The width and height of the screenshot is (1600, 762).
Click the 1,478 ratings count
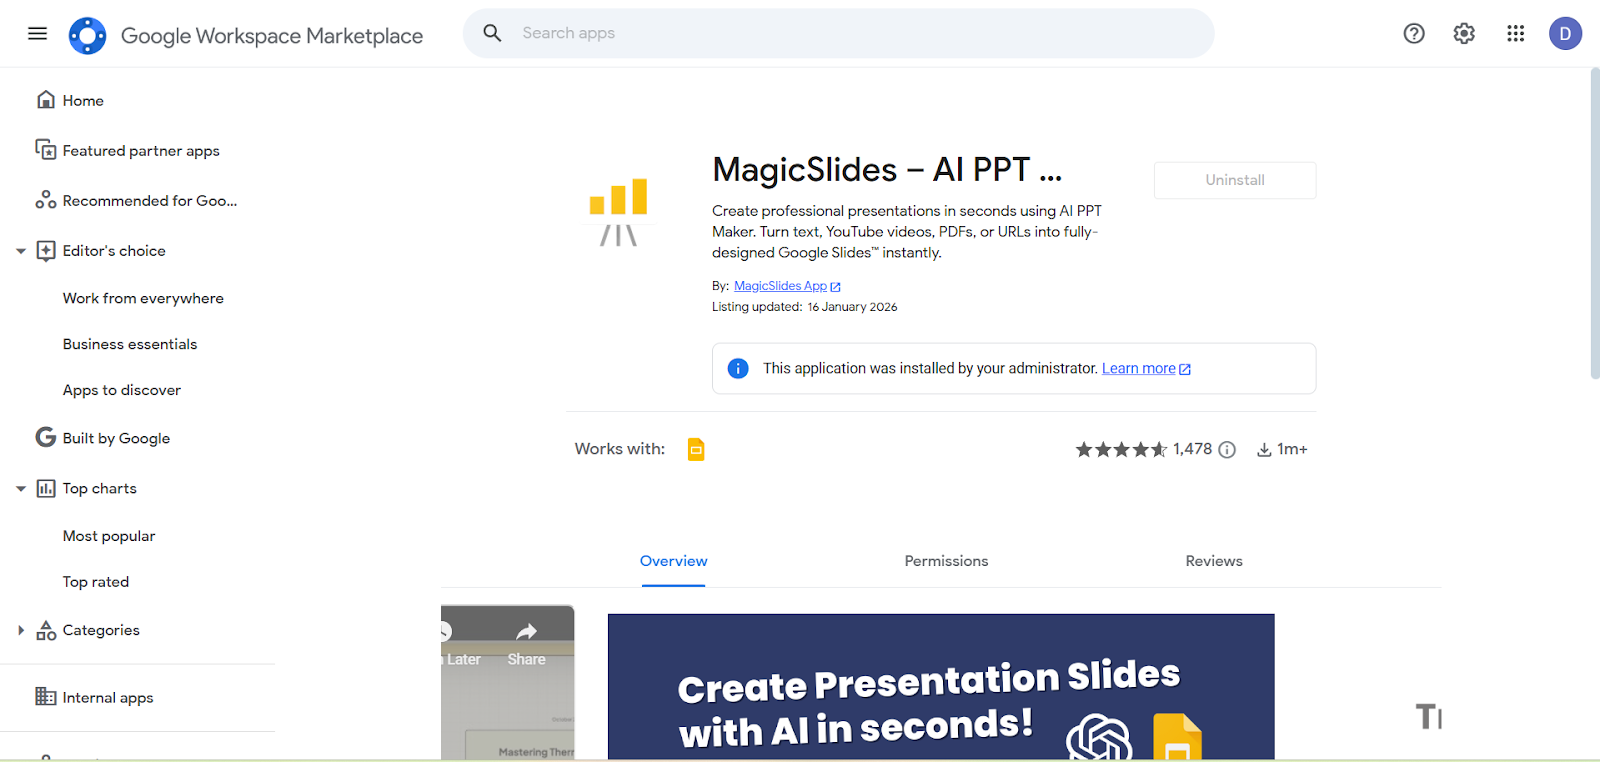point(1192,449)
